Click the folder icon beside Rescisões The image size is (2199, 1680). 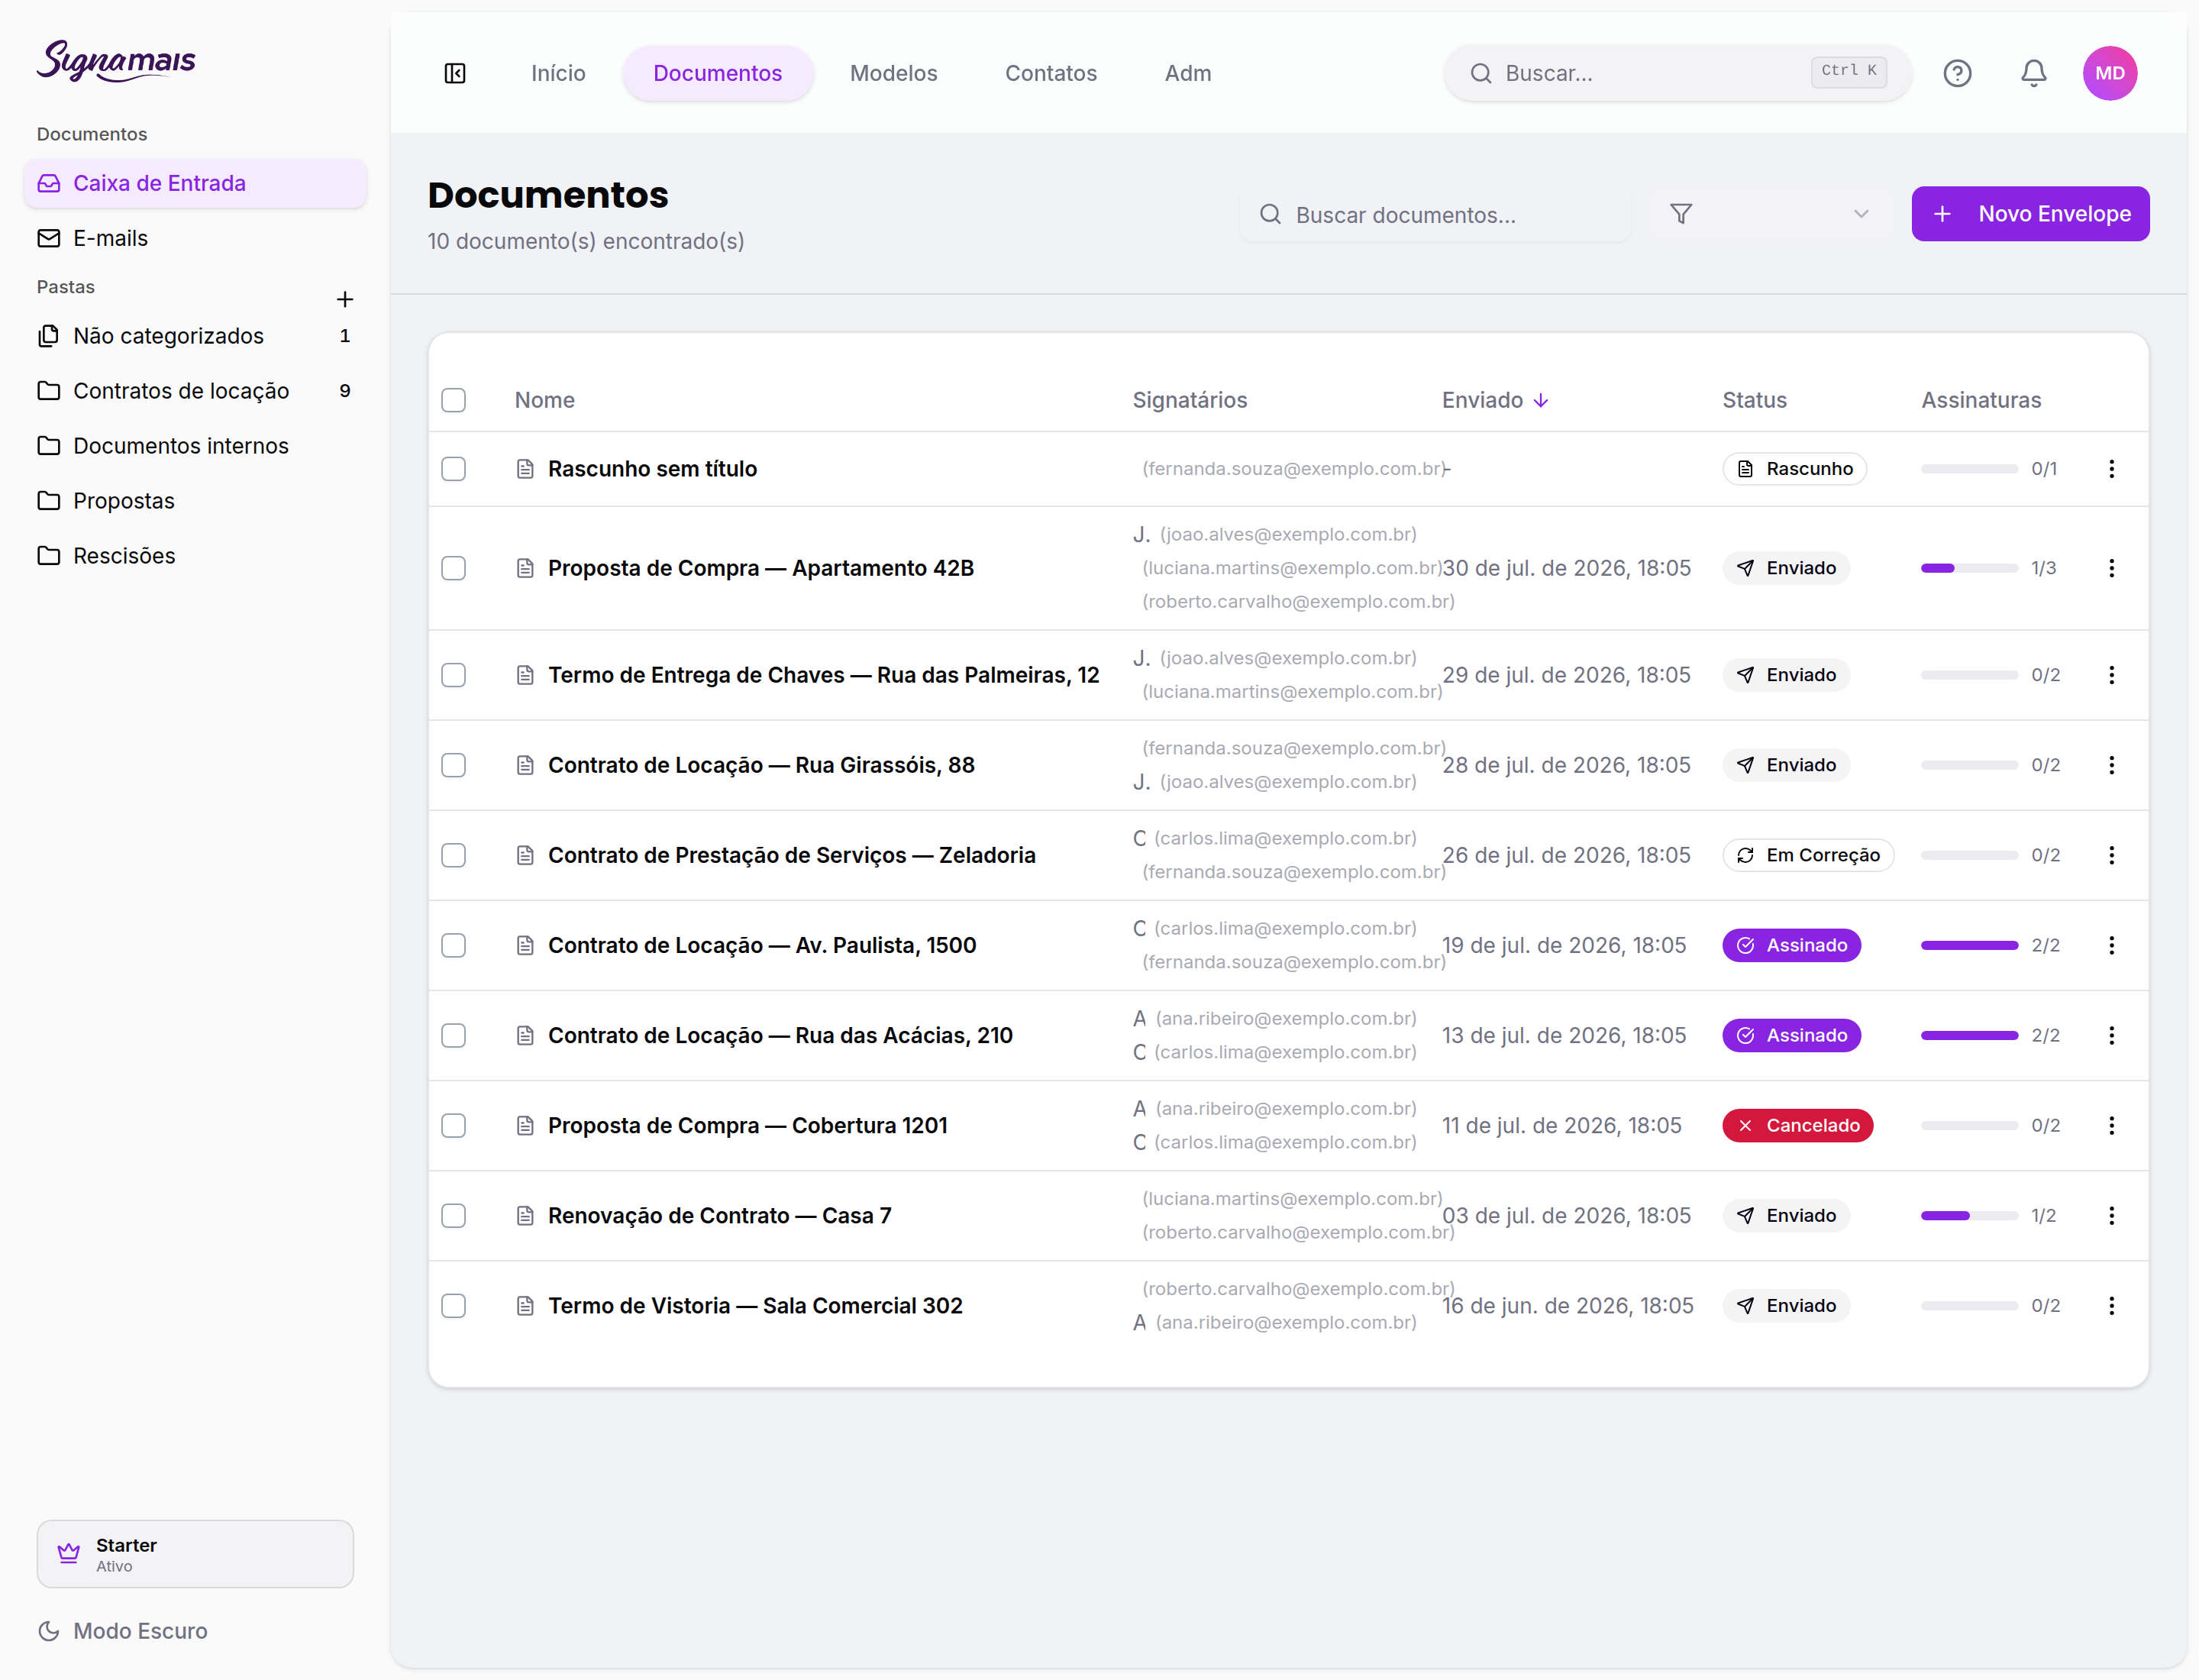[x=49, y=555]
